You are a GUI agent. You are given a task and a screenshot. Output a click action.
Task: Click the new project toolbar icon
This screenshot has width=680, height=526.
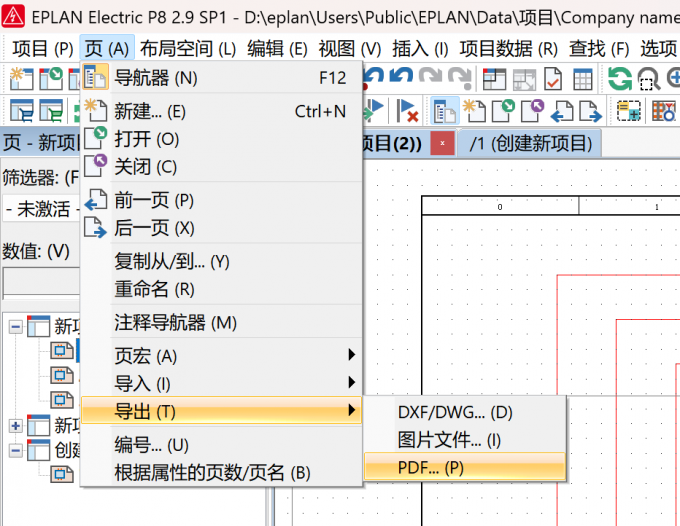pyautogui.click(x=21, y=79)
